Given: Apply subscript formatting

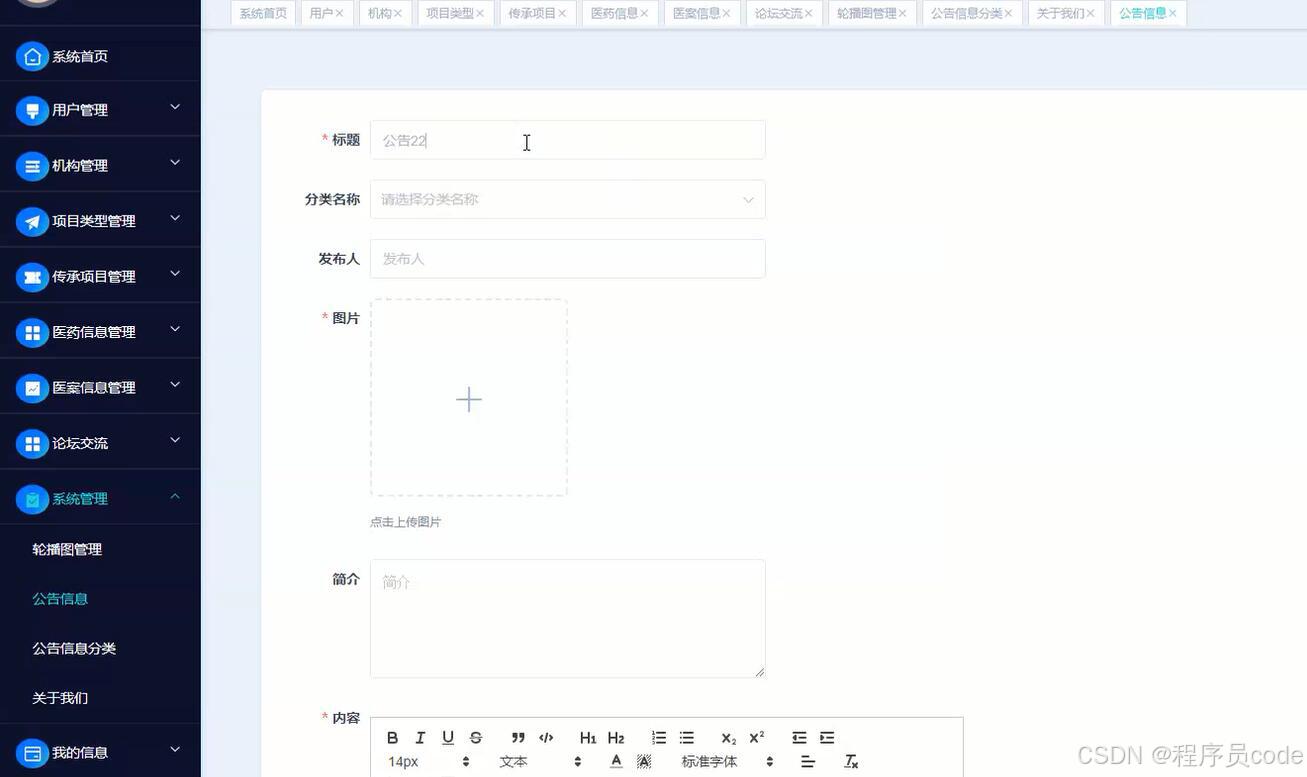Looking at the screenshot, I should (x=729, y=738).
